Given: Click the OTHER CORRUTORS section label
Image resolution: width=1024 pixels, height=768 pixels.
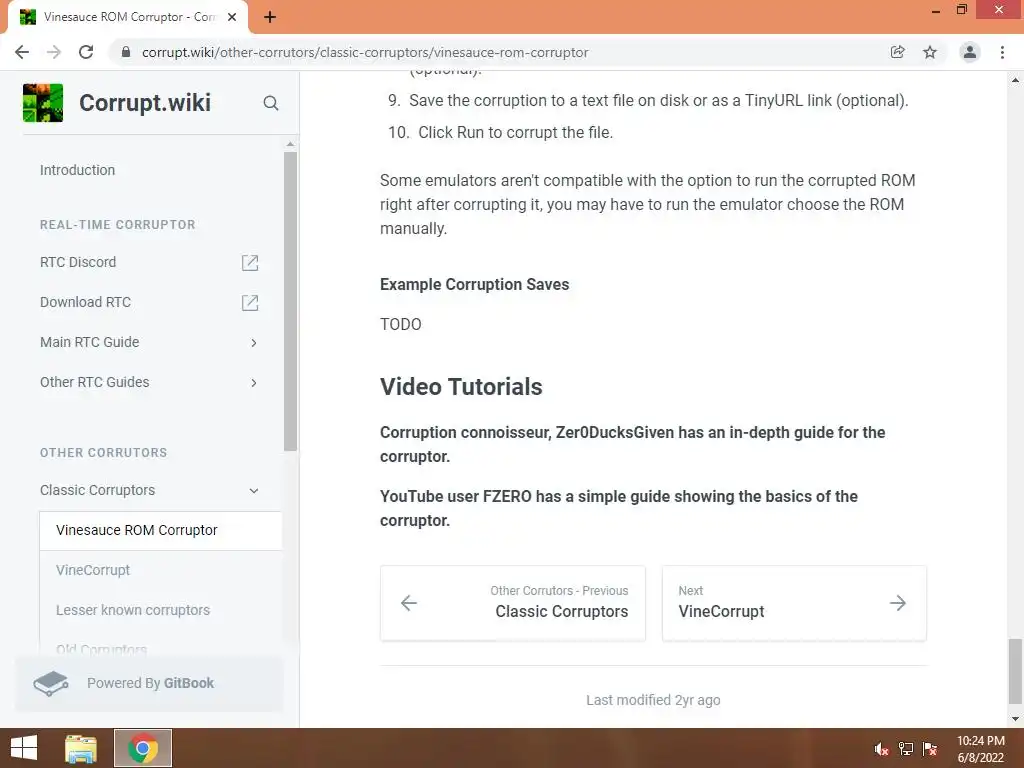Looking at the screenshot, I should click(x=103, y=453).
